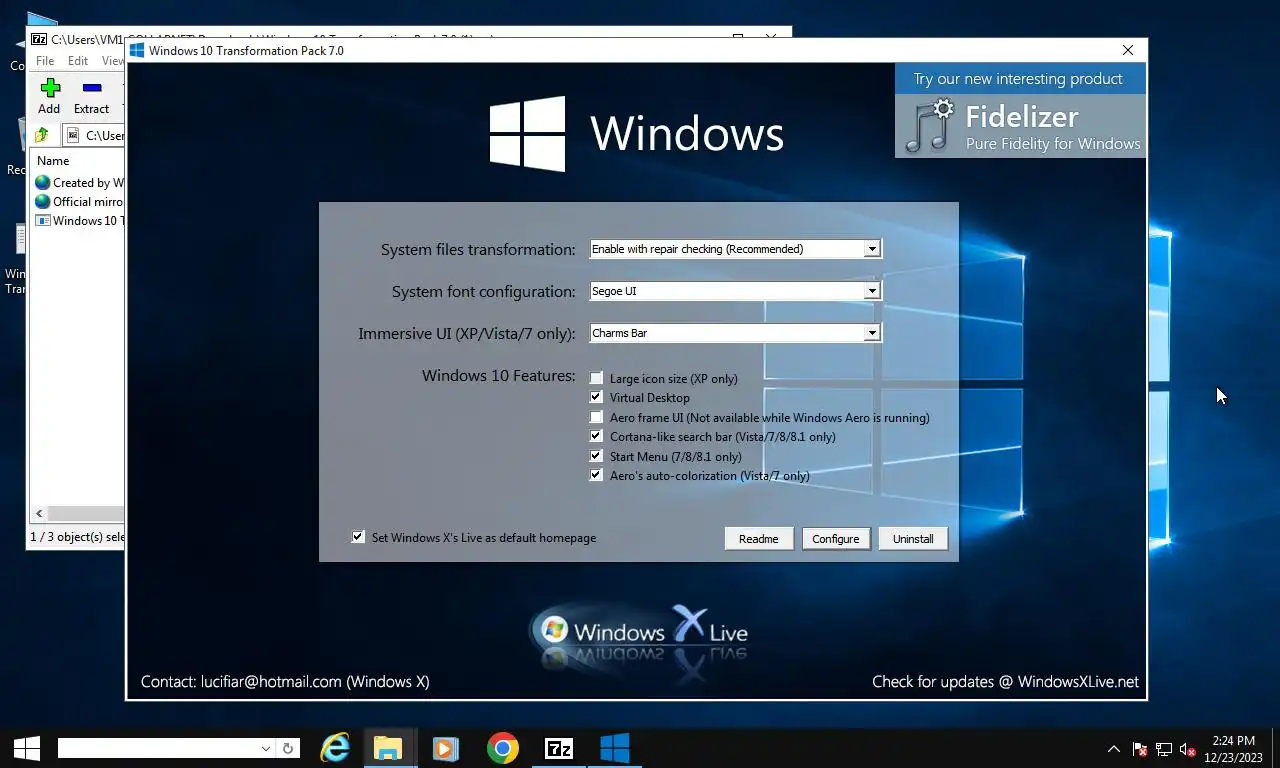1280x768 pixels.
Task: Uncheck Start Menu (7/8/8.1 only) checkbox
Action: pos(597,456)
